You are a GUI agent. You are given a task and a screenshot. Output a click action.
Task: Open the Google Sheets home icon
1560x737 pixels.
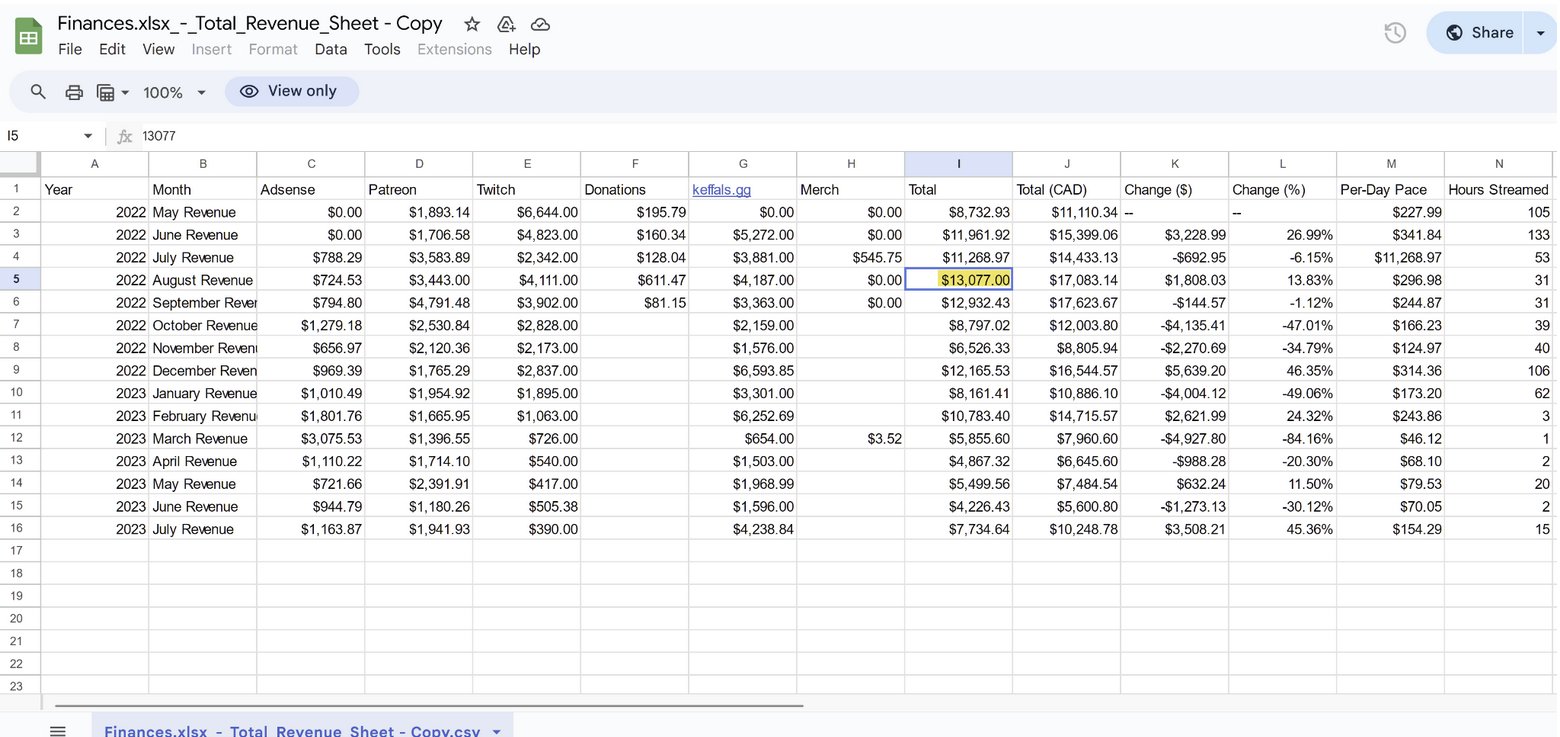click(x=28, y=37)
